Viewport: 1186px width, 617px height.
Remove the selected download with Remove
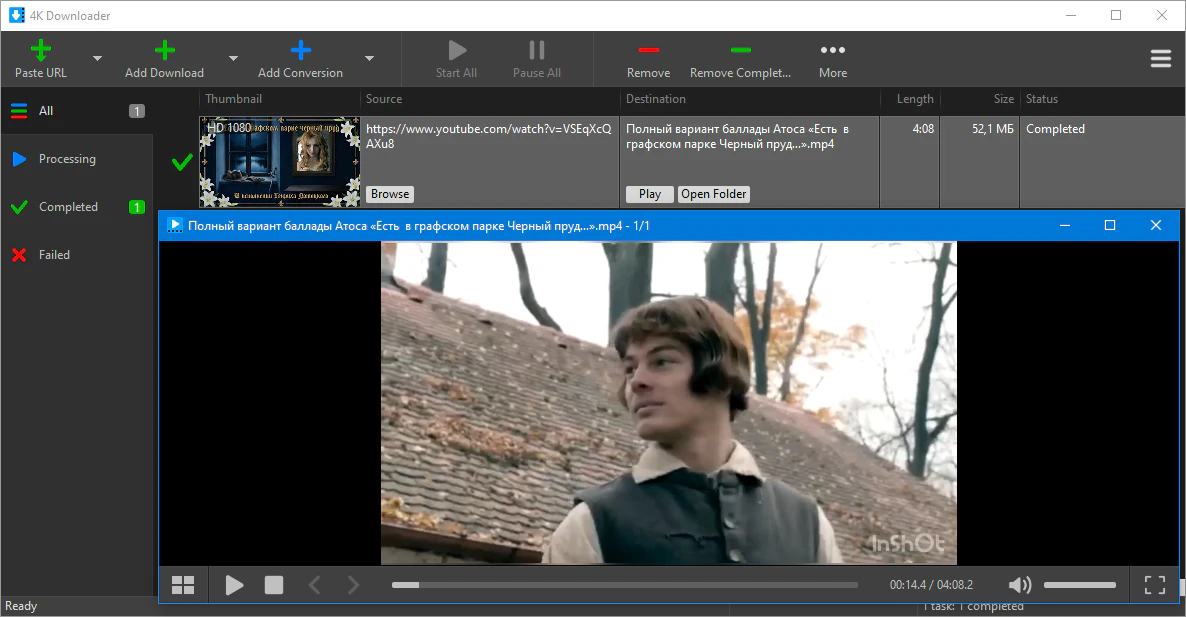coord(648,60)
